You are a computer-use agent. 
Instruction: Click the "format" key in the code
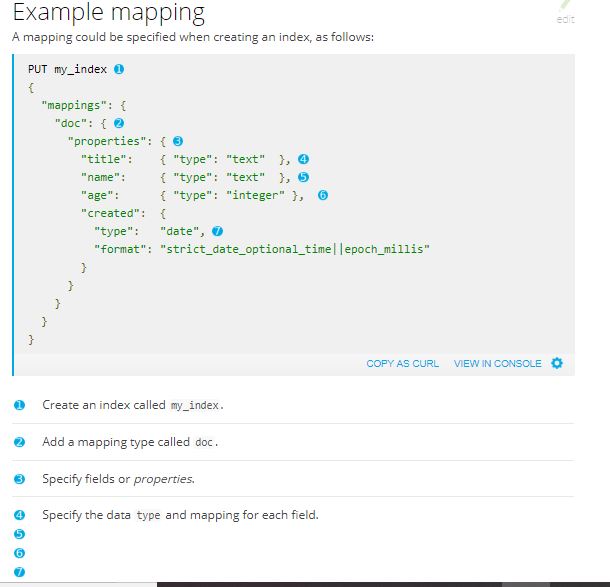click(119, 249)
